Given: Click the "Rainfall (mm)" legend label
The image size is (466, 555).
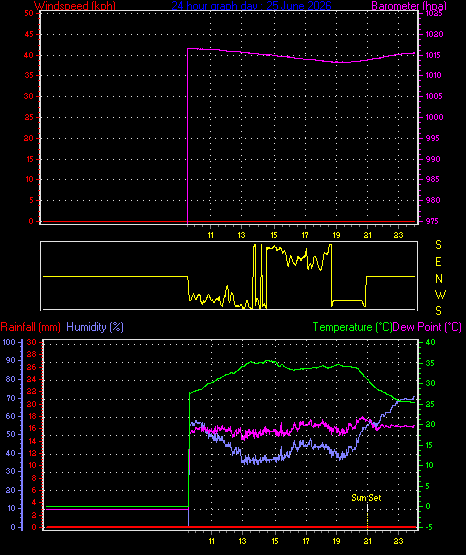Looking at the screenshot, I should tap(30, 327).
